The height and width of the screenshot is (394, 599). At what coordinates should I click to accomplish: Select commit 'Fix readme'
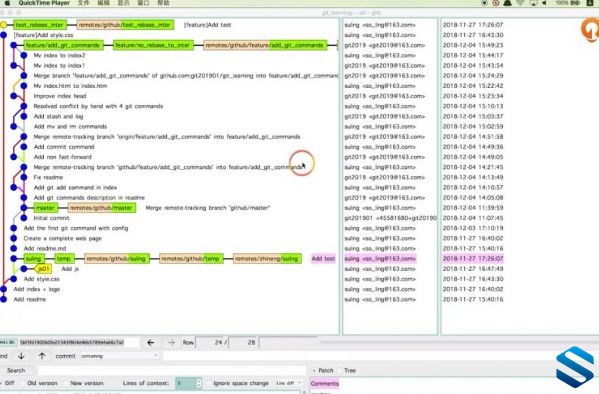[x=48, y=177]
